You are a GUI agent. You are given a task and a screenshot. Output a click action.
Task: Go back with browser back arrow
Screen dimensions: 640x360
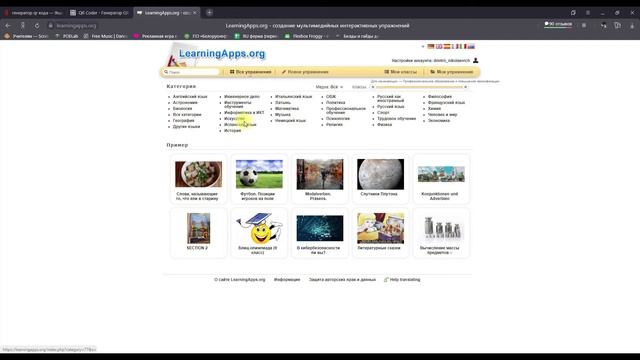(x=8, y=25)
